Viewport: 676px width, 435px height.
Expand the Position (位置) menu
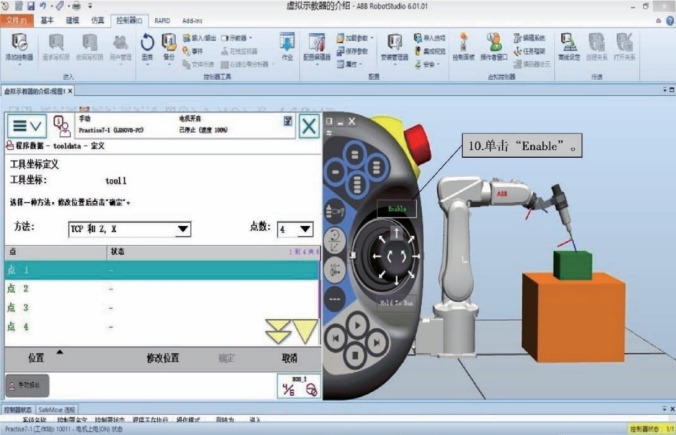36,358
